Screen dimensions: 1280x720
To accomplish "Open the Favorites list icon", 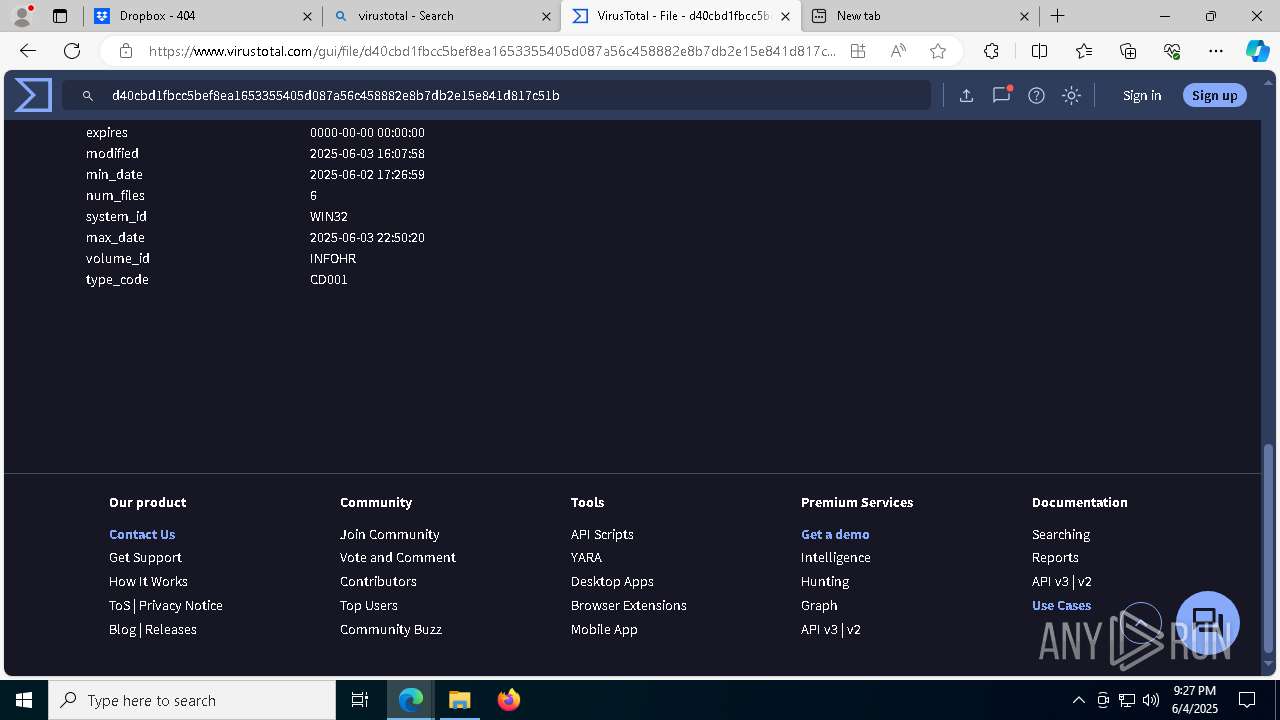I will pos(1084,51).
